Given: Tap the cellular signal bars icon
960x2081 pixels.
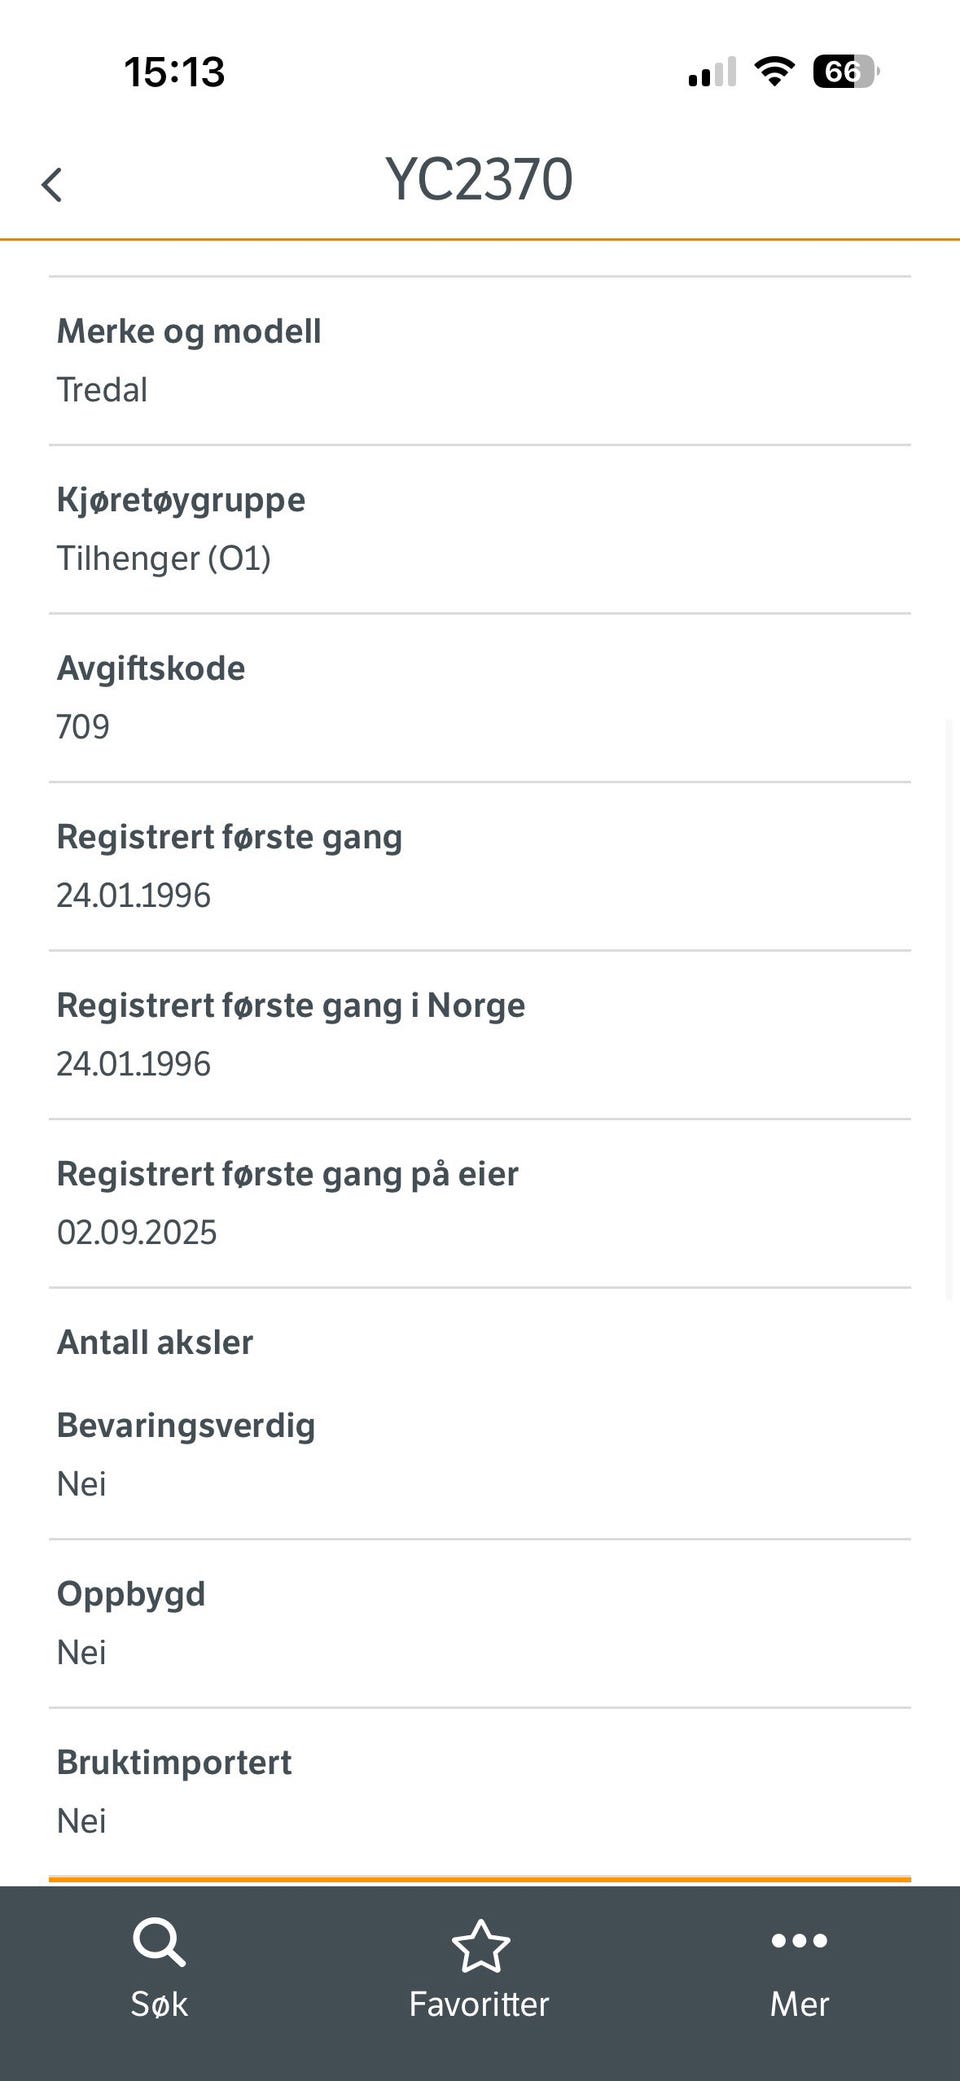Looking at the screenshot, I should (x=712, y=73).
